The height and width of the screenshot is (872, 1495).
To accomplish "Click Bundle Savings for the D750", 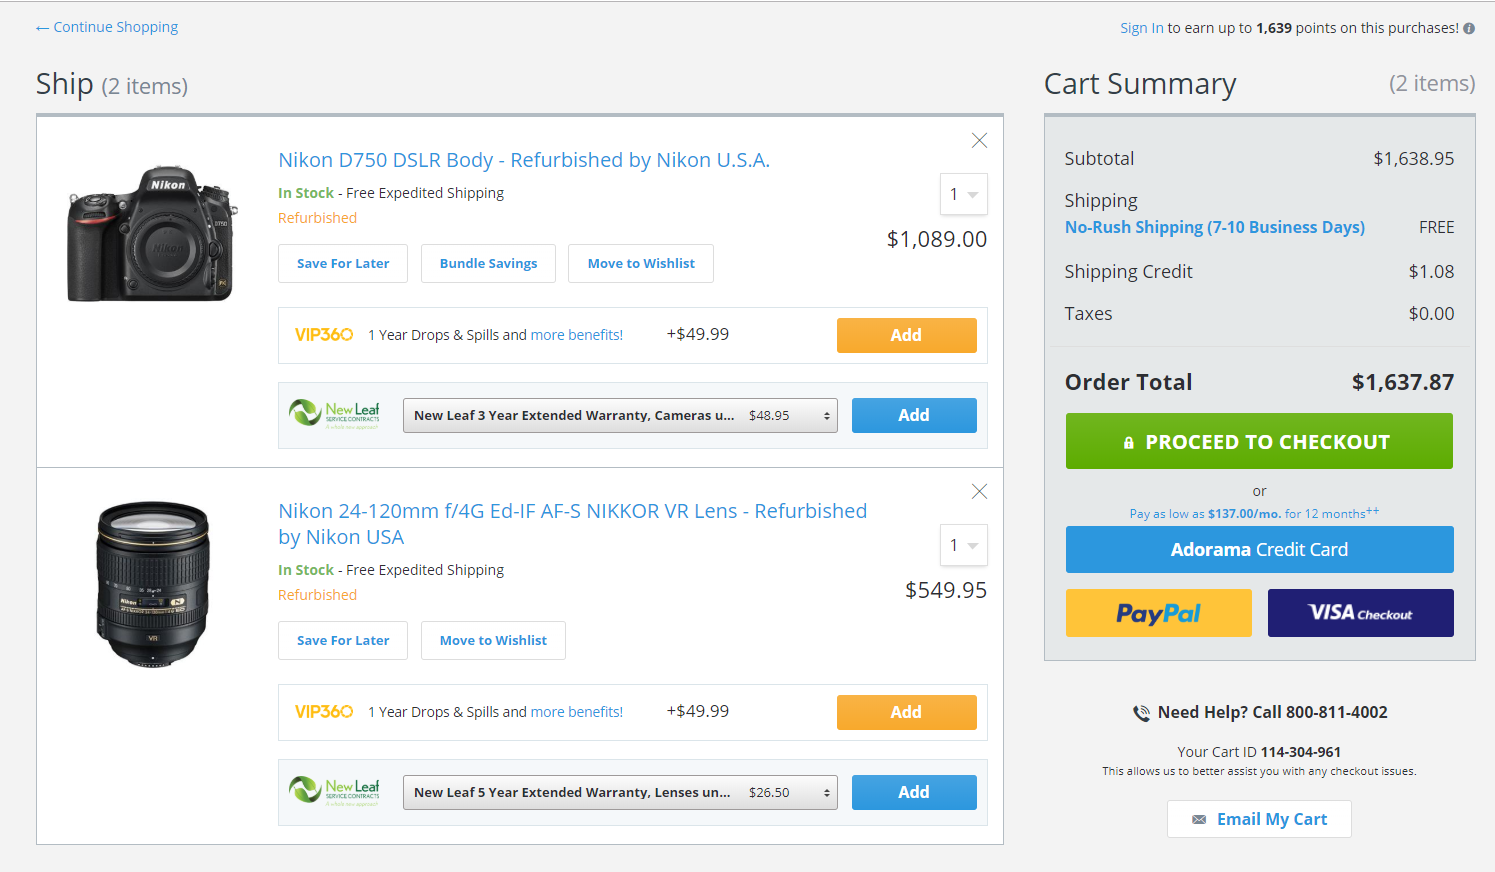I will pyautogui.click(x=488, y=264).
